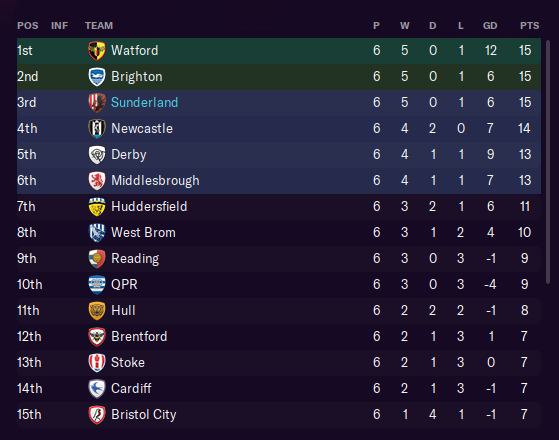Sort standings by POS column header
The height and width of the screenshot is (440, 559).
click(x=27, y=26)
